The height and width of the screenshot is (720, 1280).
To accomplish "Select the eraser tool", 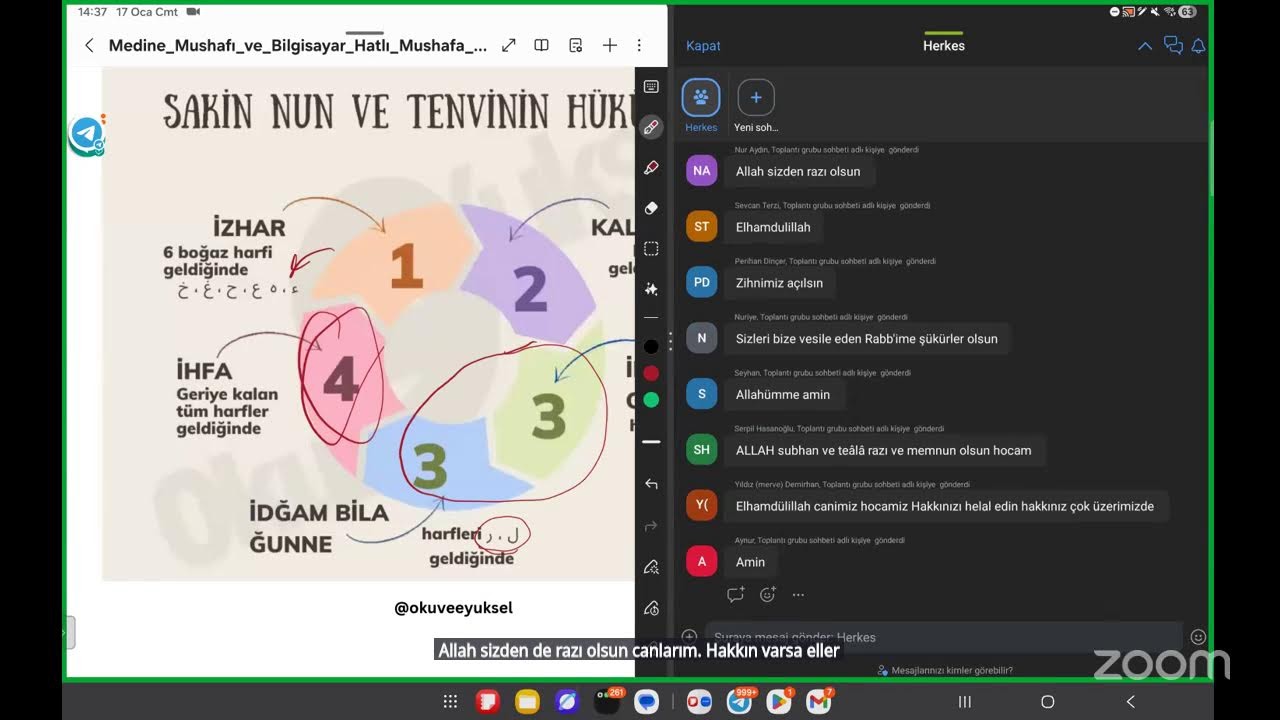I will coord(651,208).
